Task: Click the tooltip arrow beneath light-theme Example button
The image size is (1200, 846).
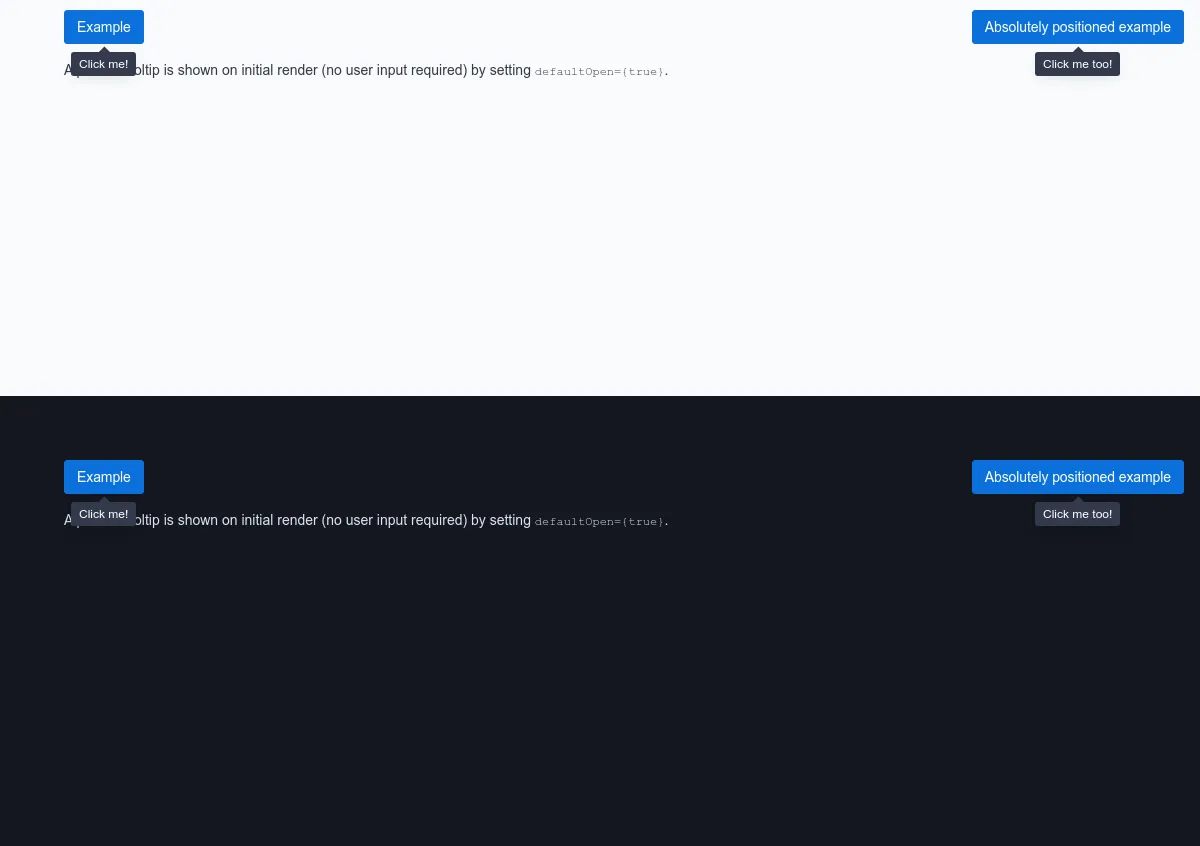Action: click(104, 49)
